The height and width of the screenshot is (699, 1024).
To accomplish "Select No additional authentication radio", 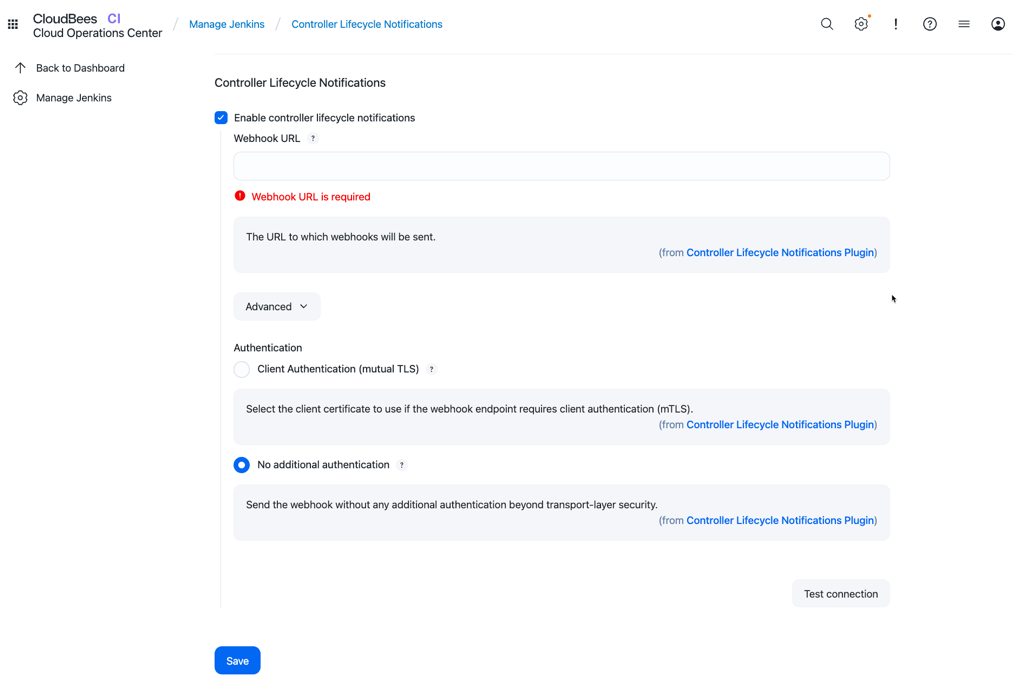I will (242, 465).
